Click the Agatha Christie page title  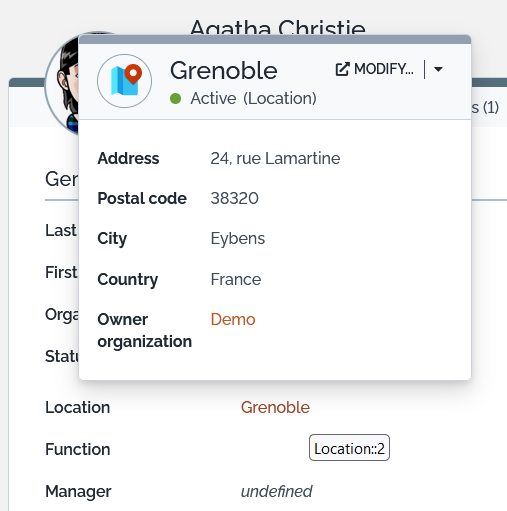tap(278, 27)
